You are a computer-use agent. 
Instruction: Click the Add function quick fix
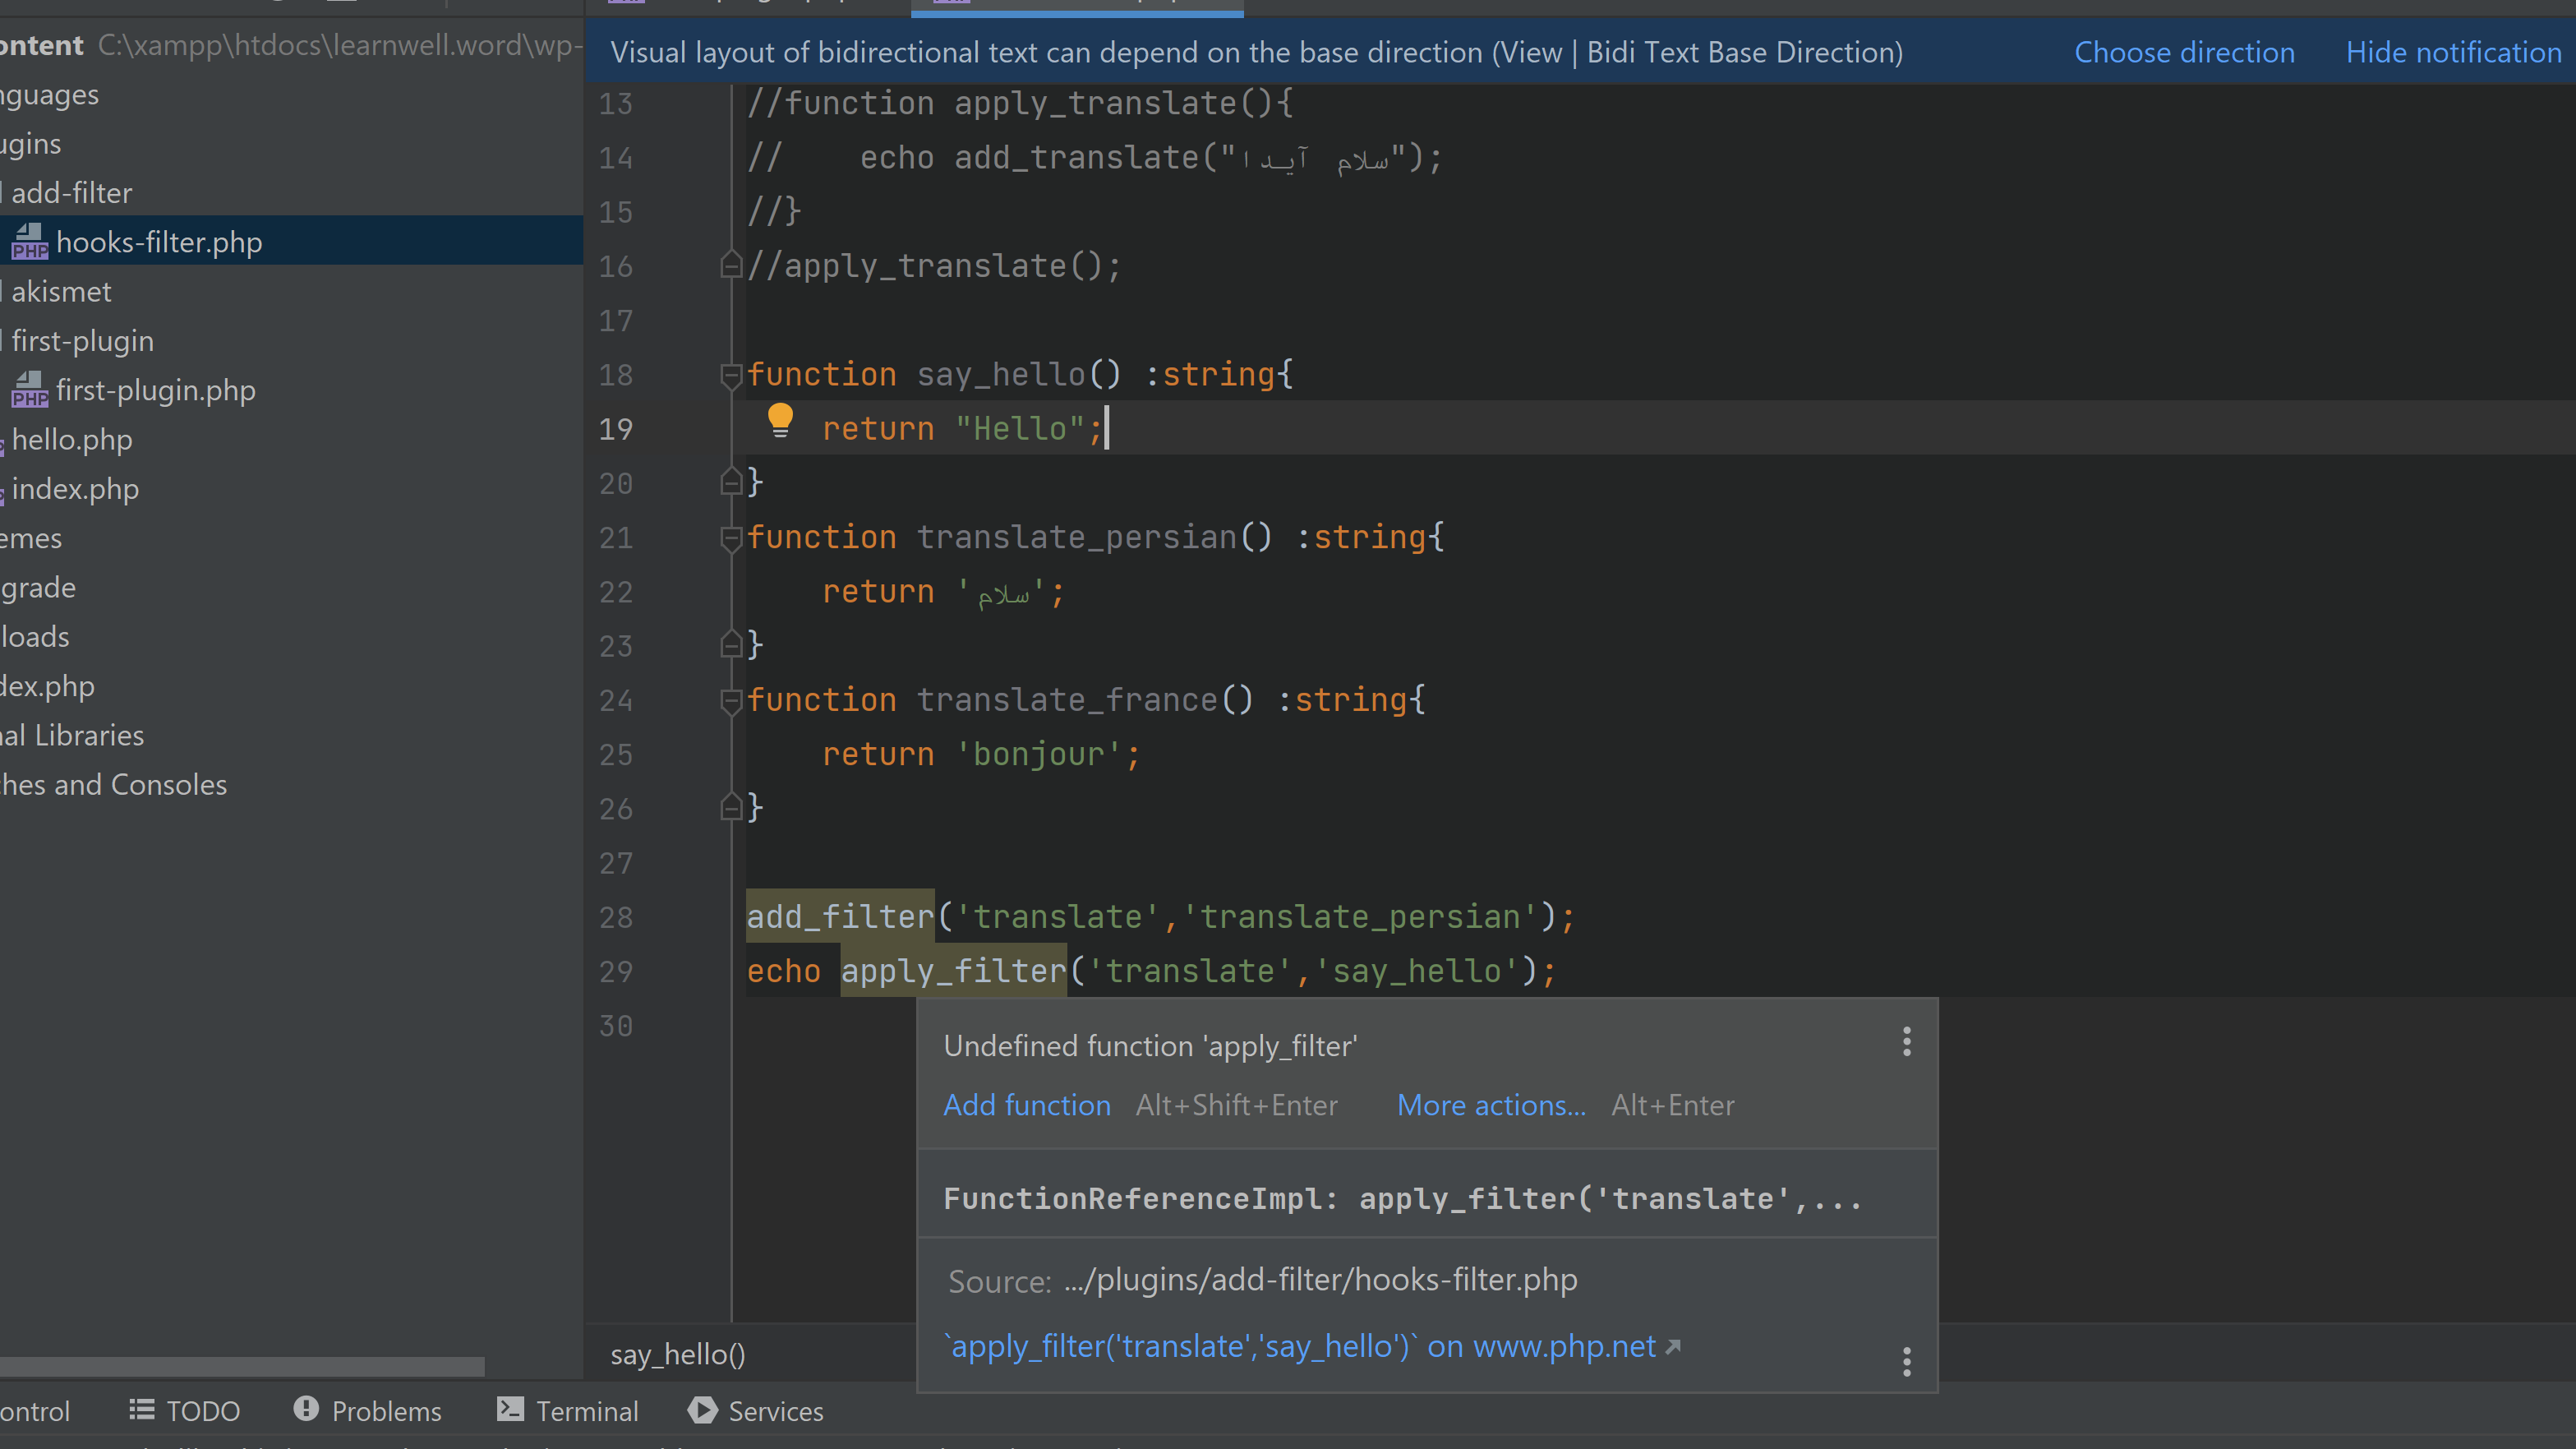[1027, 1105]
